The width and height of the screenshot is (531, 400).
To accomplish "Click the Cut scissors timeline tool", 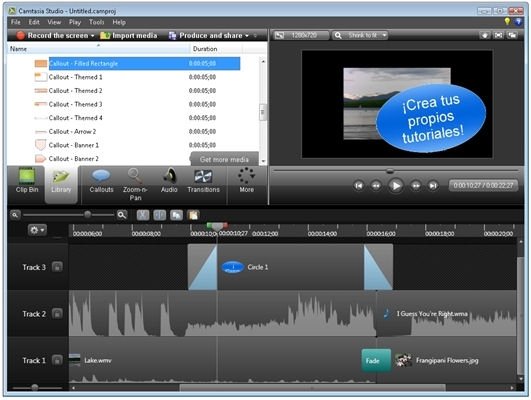I will pos(143,215).
